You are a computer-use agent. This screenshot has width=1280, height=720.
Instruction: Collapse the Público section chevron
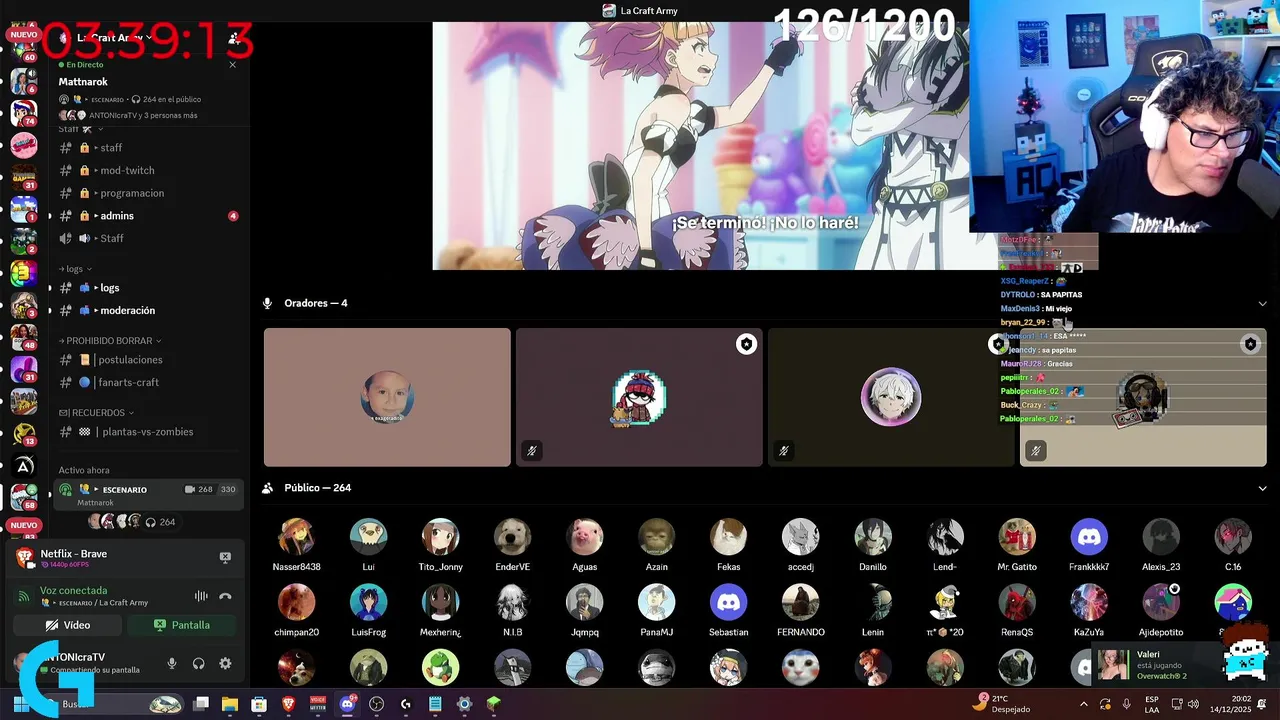(x=1263, y=488)
